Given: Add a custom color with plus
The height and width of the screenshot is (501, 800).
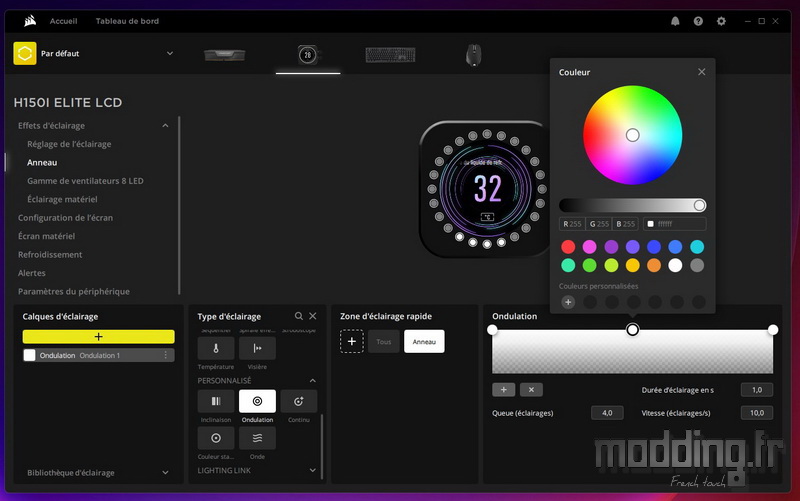Looking at the screenshot, I should point(568,302).
